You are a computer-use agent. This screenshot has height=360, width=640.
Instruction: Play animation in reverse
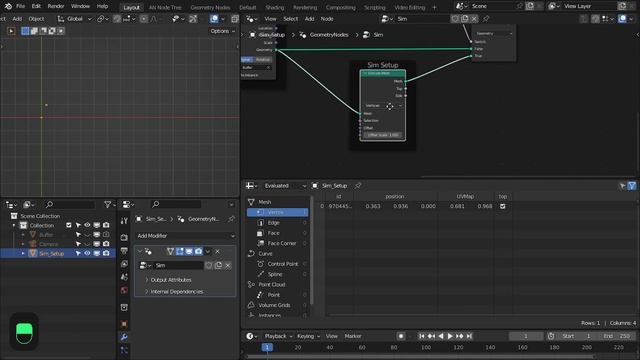(x=441, y=336)
